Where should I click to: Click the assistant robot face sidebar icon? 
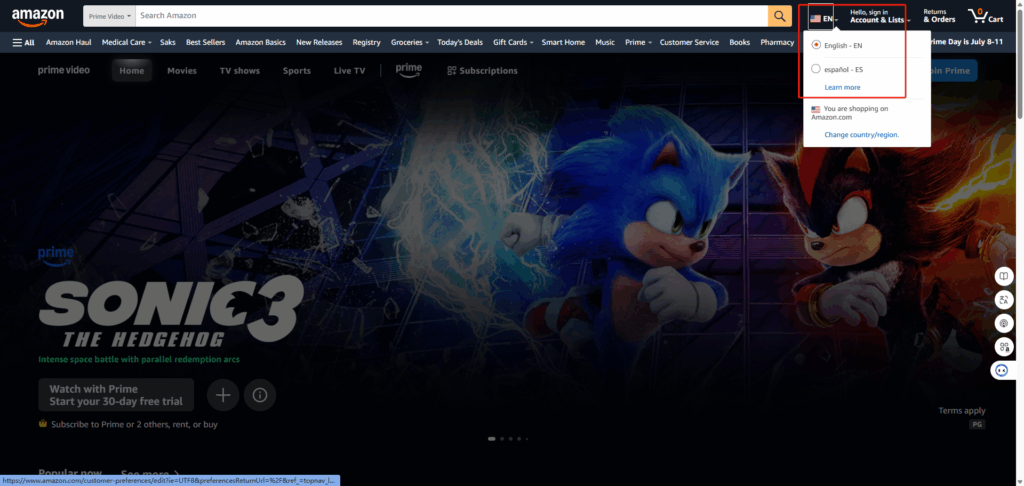pyautogui.click(x=1002, y=370)
